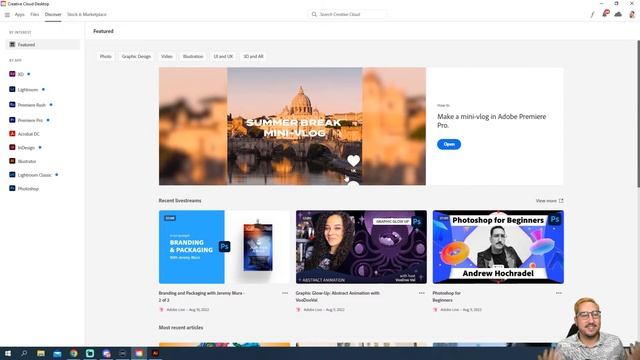Open the cloud sync status icon

pyautogui.click(x=618, y=14)
